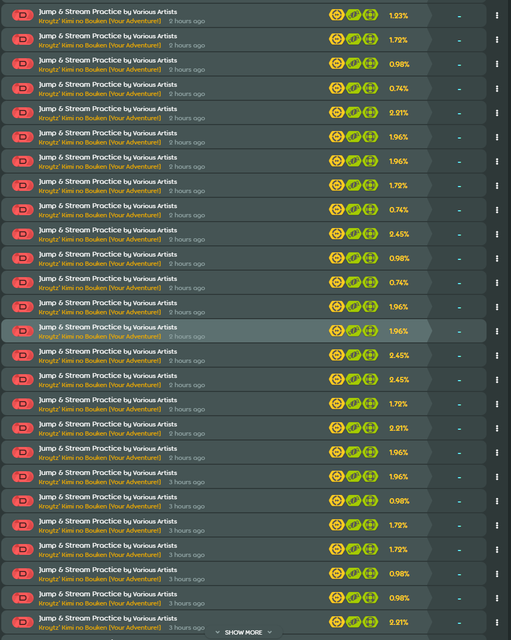The height and width of the screenshot is (640, 511).
Task: Open Jump & Stream Practice title in 1.96% '3 hours ago' row
Action: pos(108,473)
